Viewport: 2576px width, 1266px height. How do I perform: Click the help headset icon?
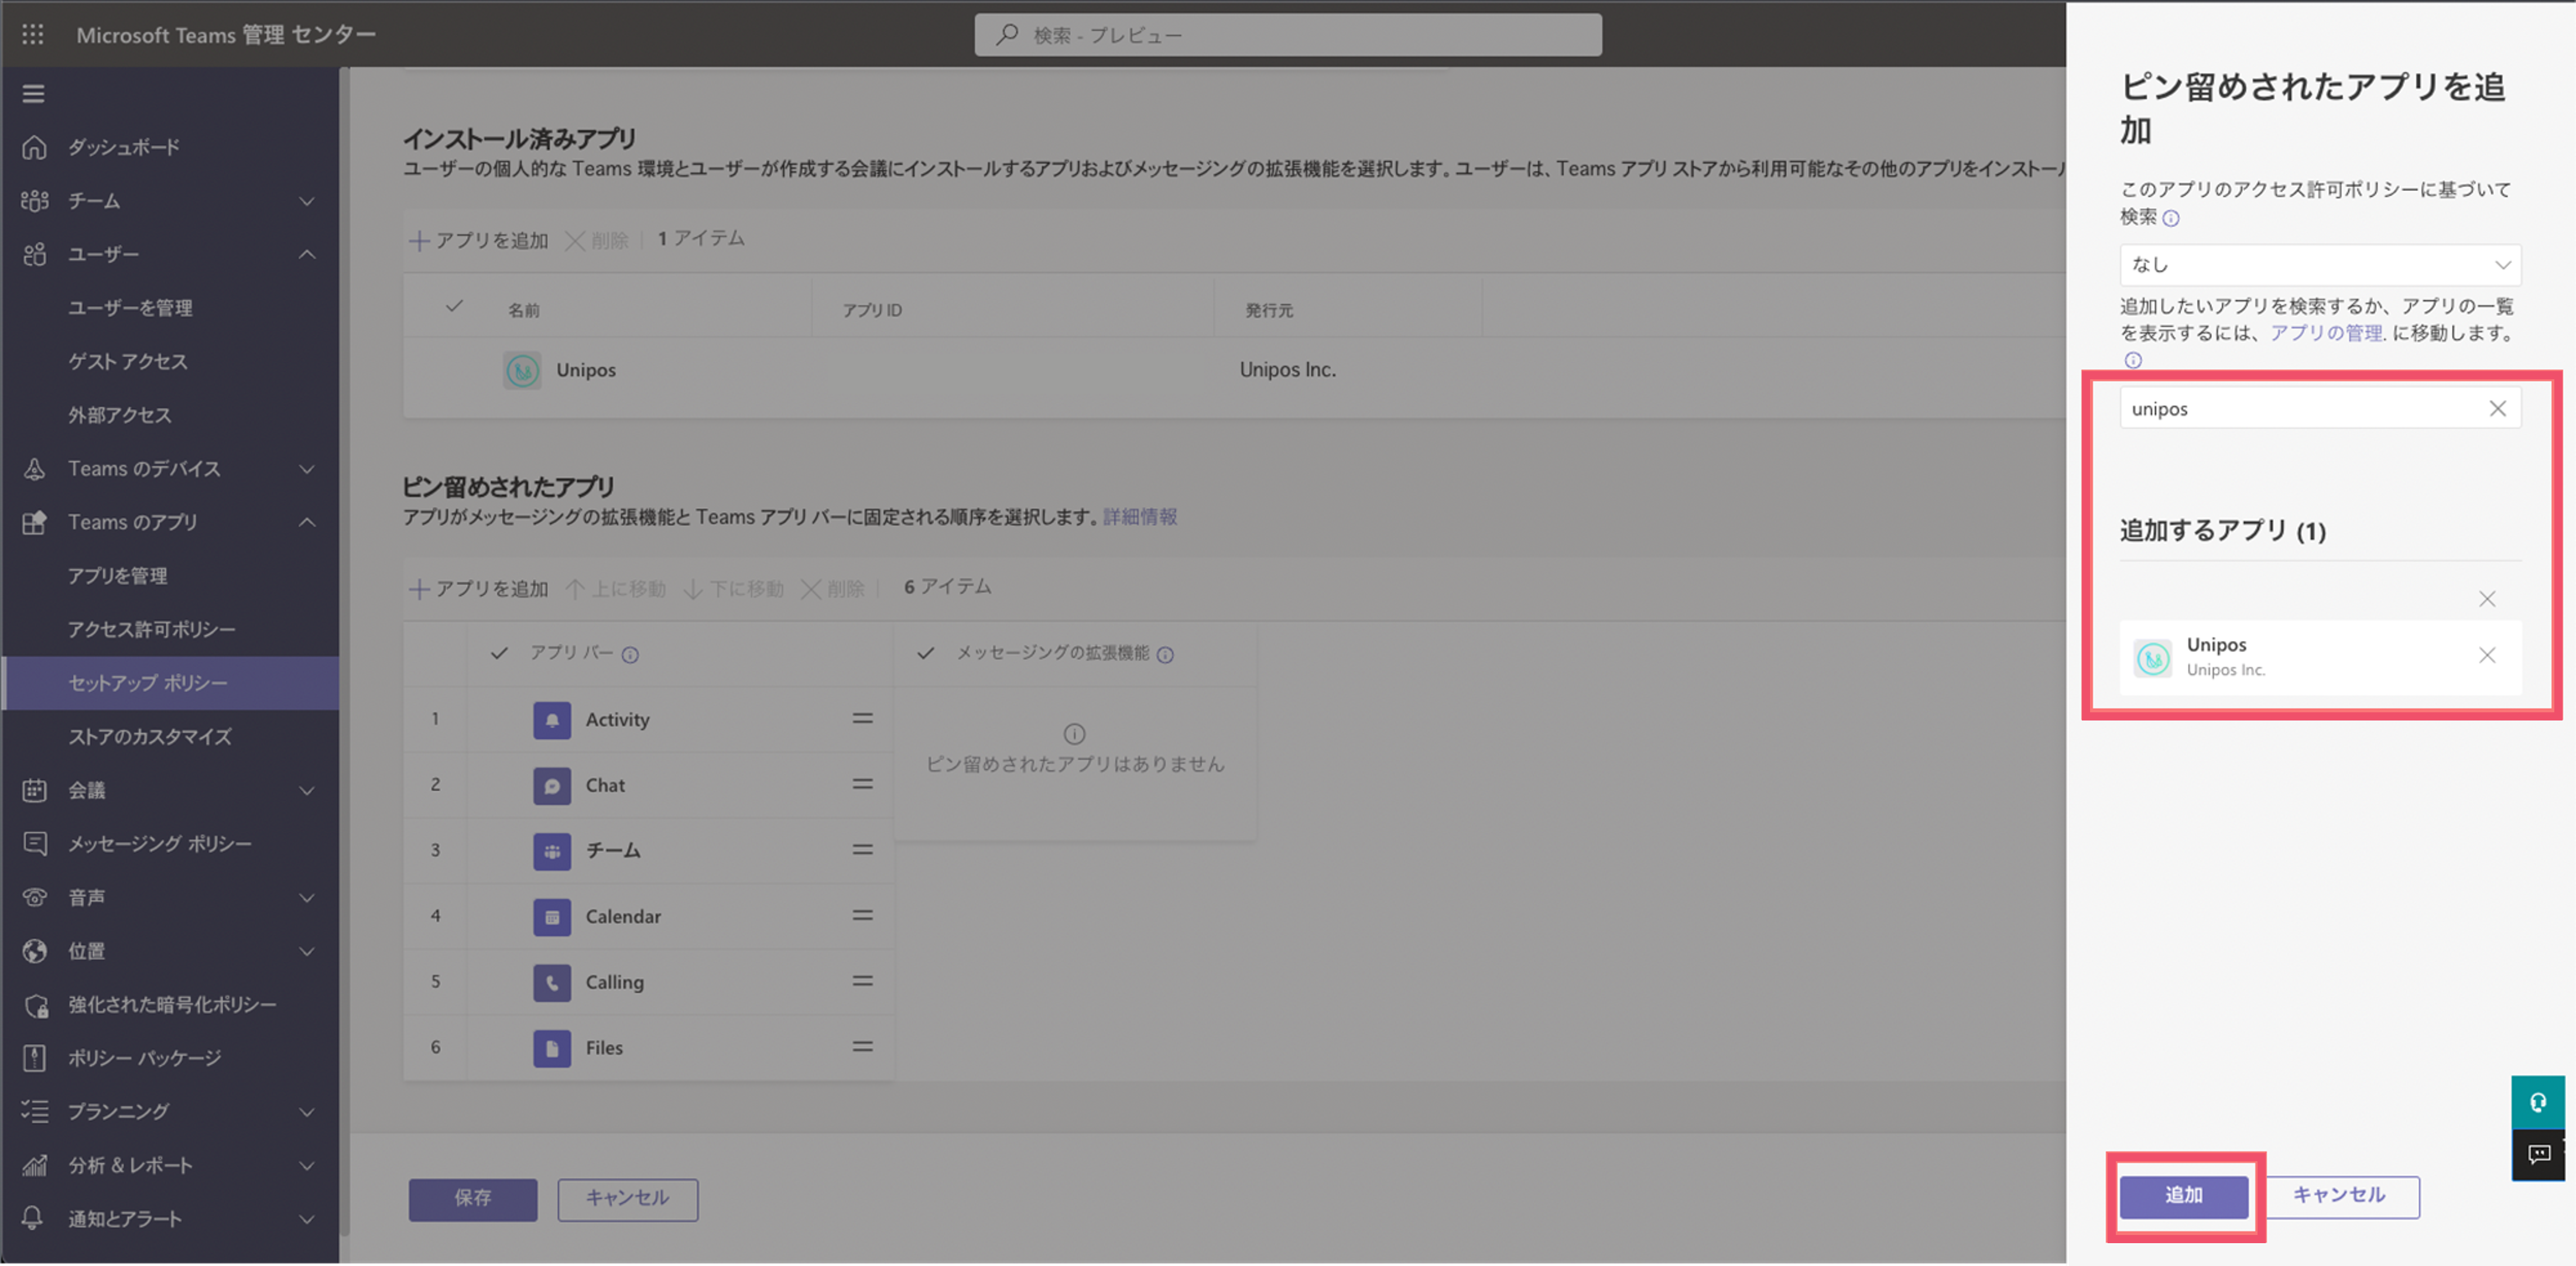click(x=2538, y=1103)
